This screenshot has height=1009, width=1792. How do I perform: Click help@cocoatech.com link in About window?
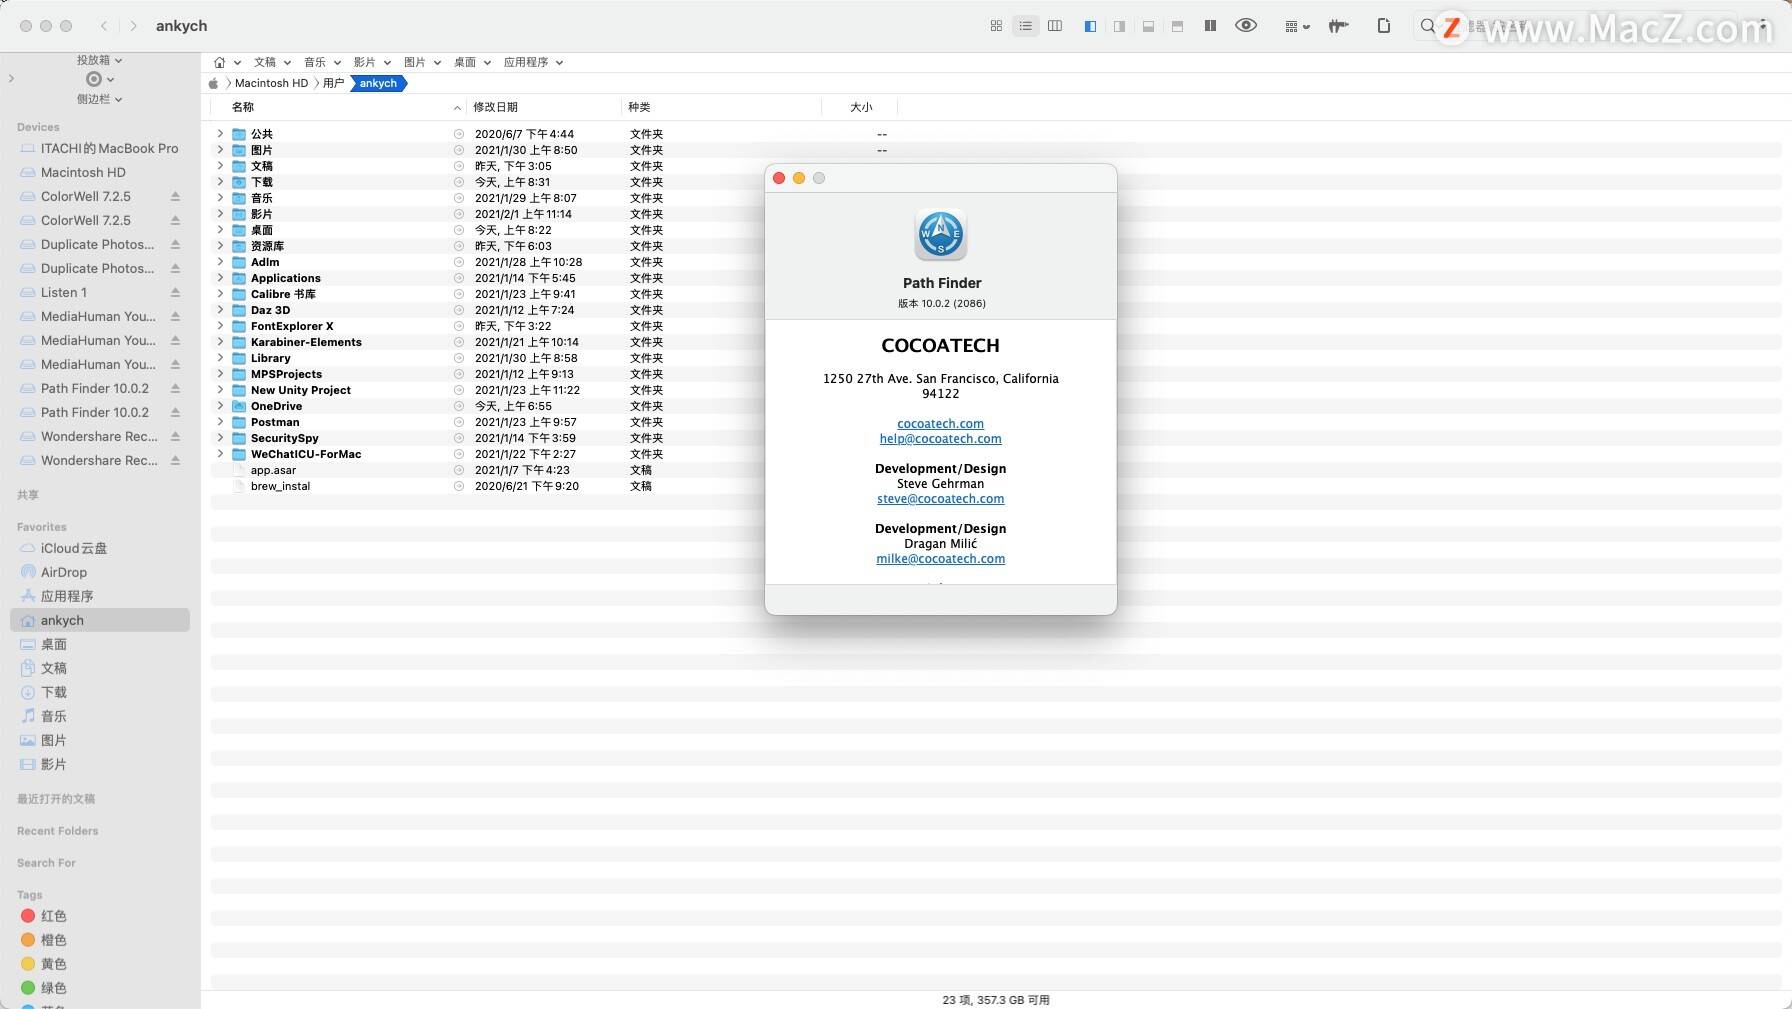click(x=940, y=439)
